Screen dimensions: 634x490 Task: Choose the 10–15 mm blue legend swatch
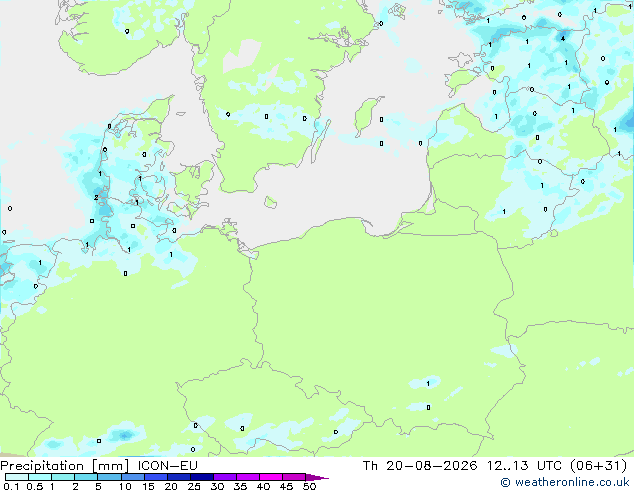pos(132,477)
